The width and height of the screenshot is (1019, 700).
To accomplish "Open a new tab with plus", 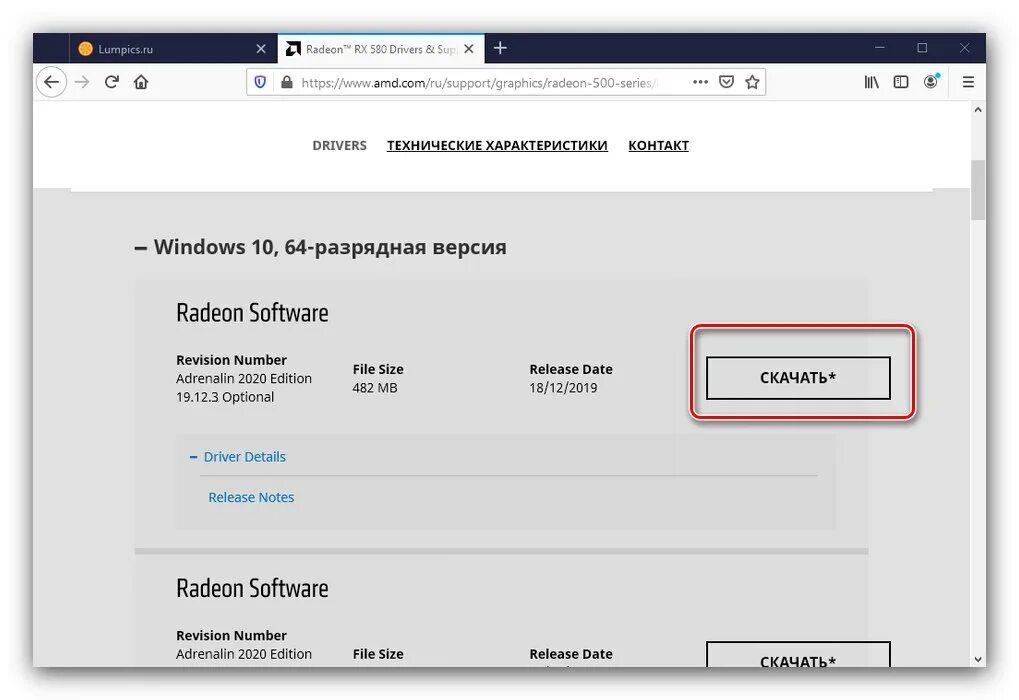I will pyautogui.click(x=500, y=48).
